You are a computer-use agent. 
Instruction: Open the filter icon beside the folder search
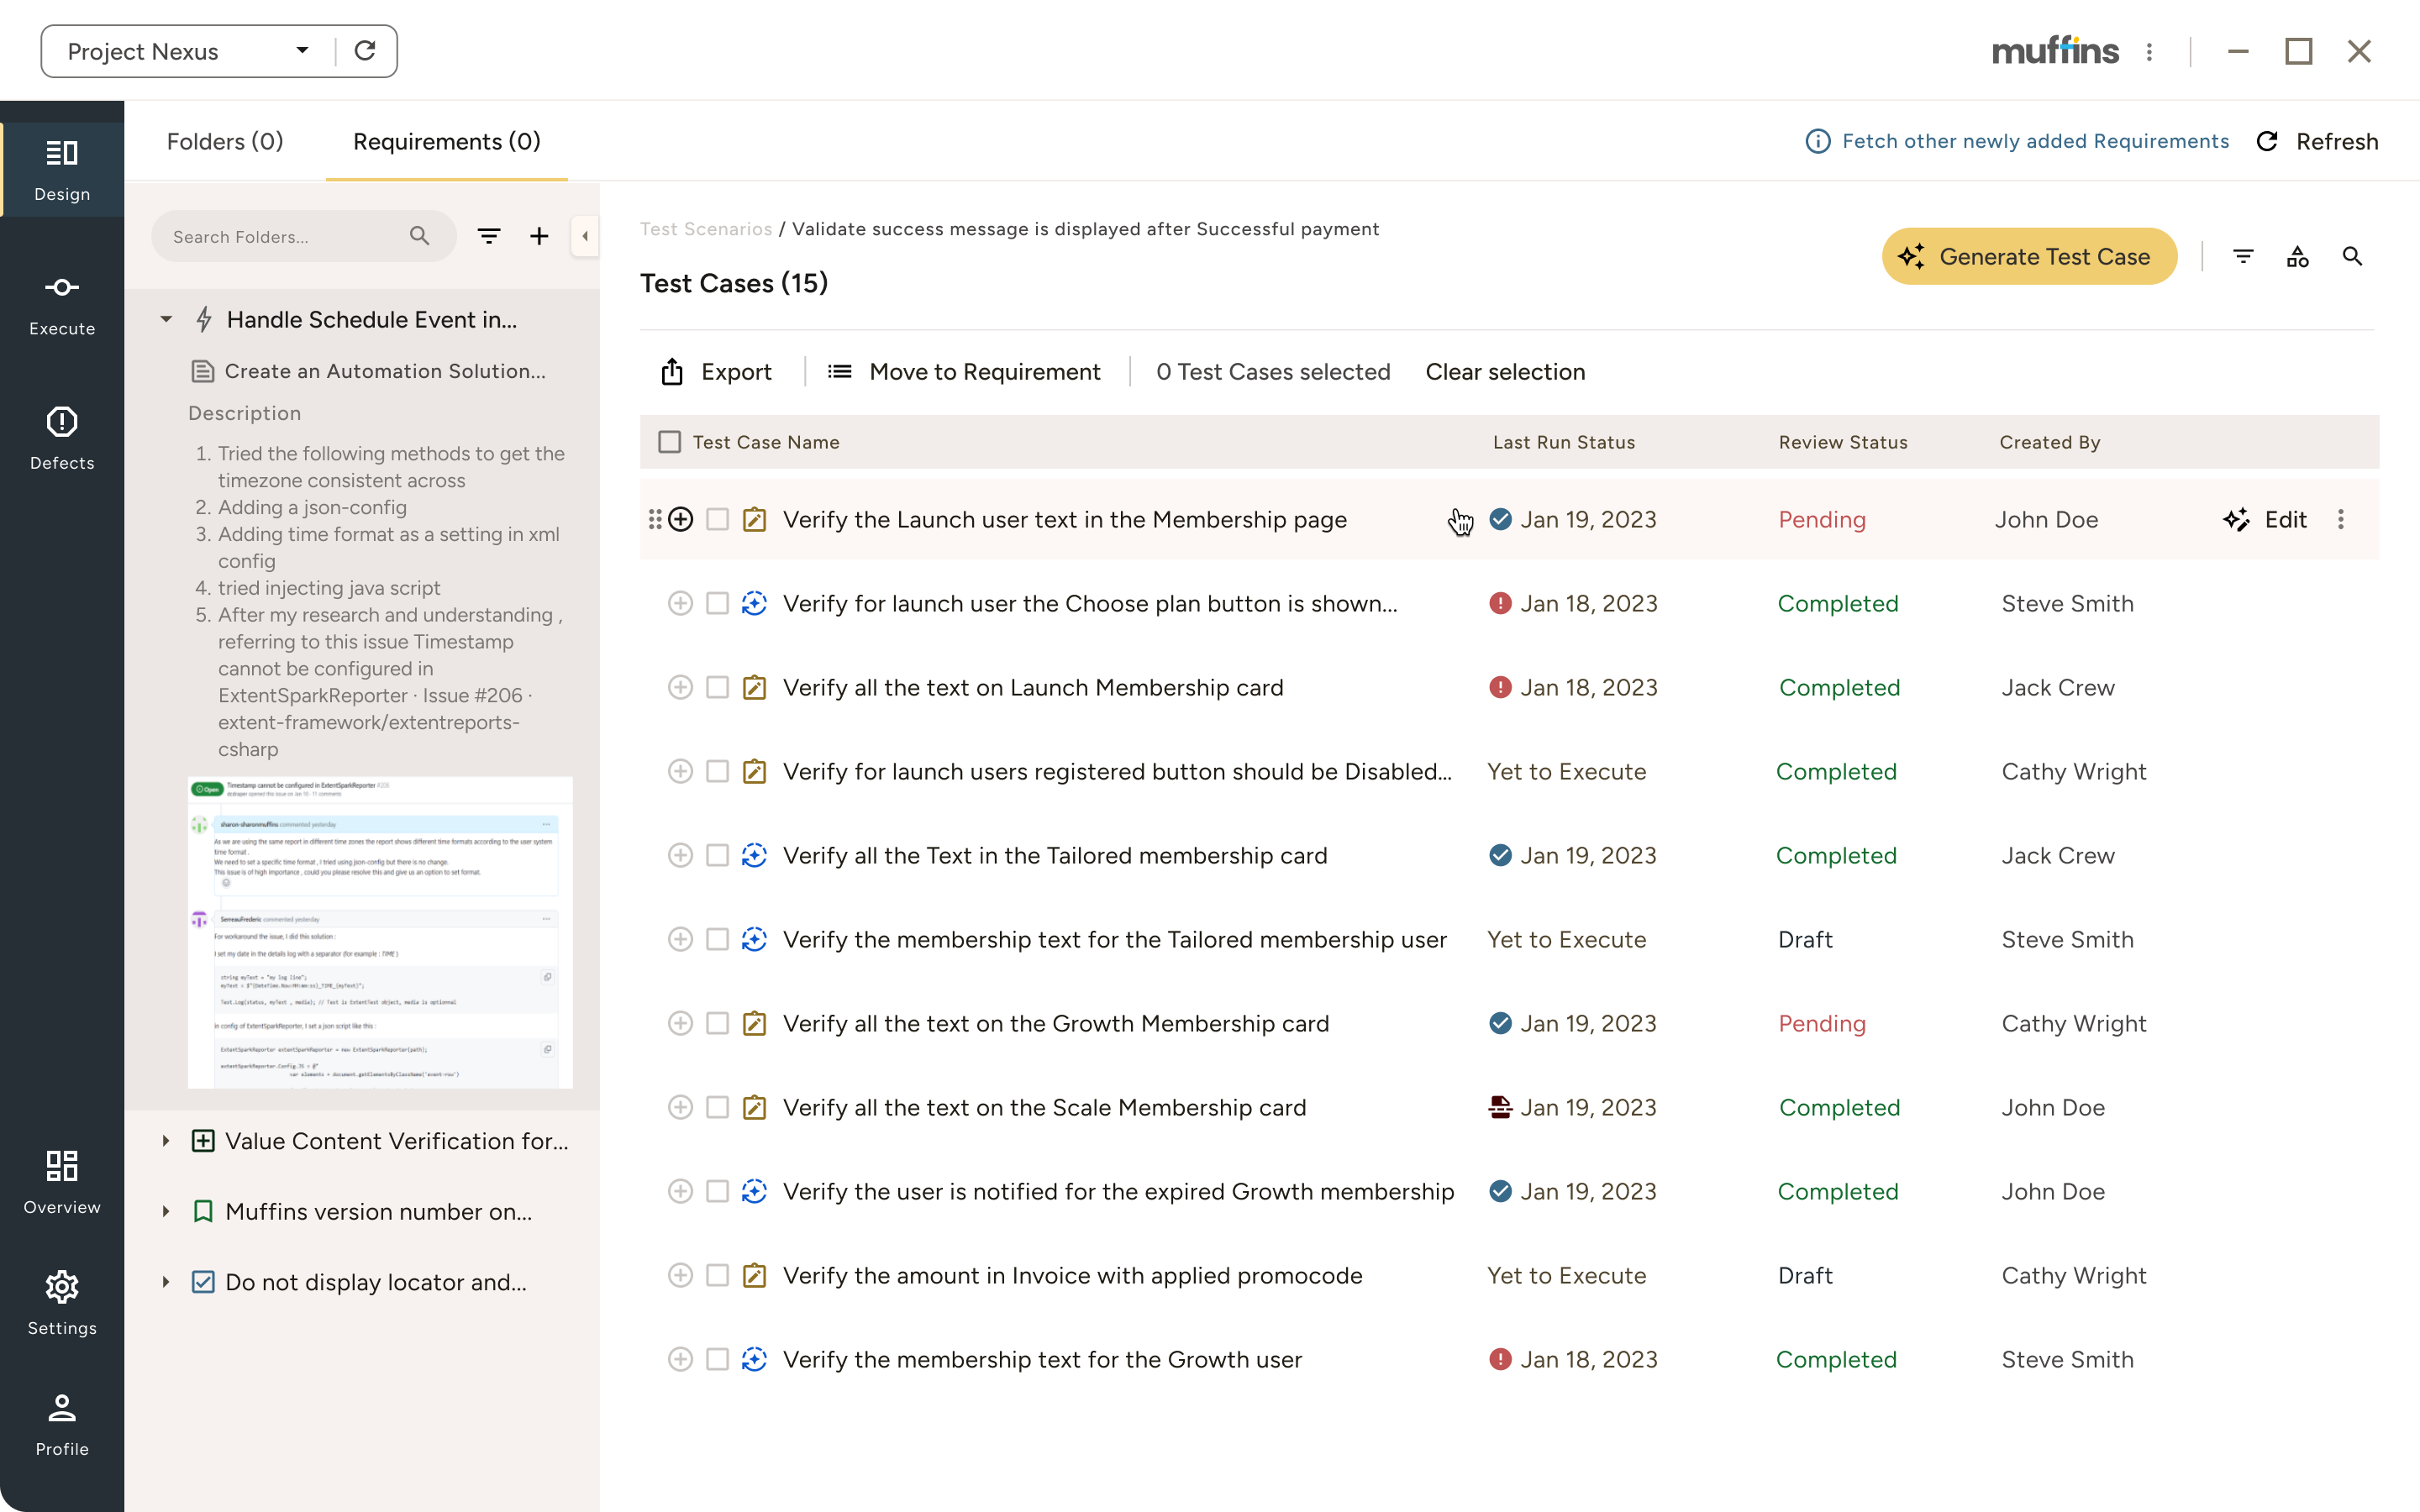pyautogui.click(x=489, y=236)
